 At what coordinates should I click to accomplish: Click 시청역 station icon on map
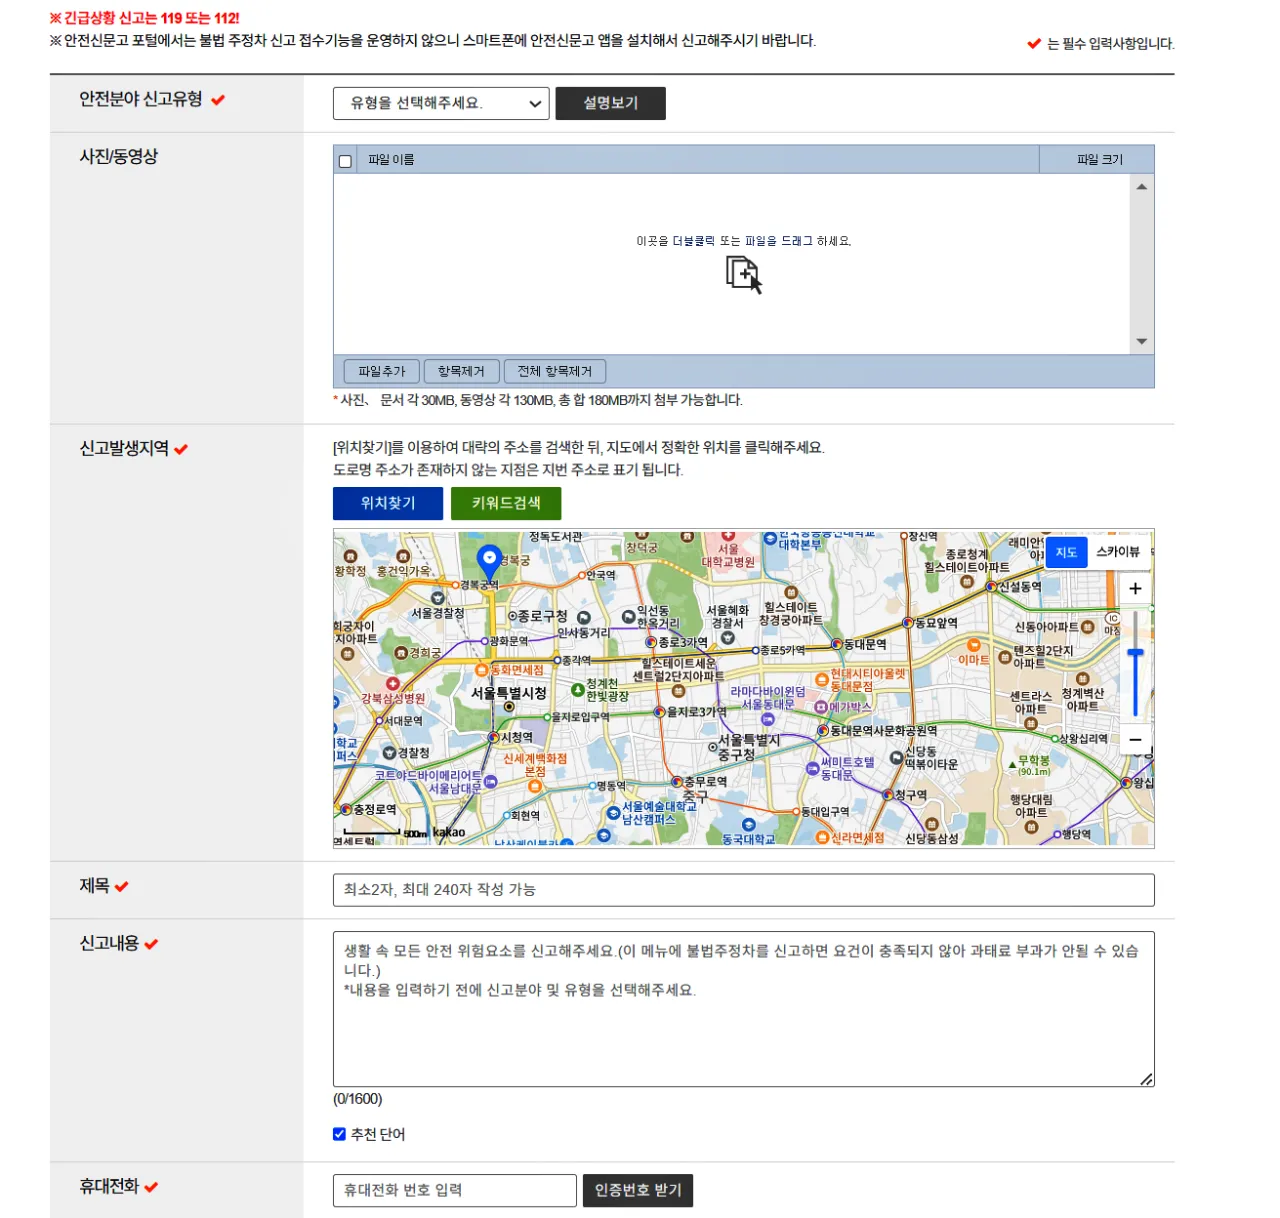(x=493, y=738)
